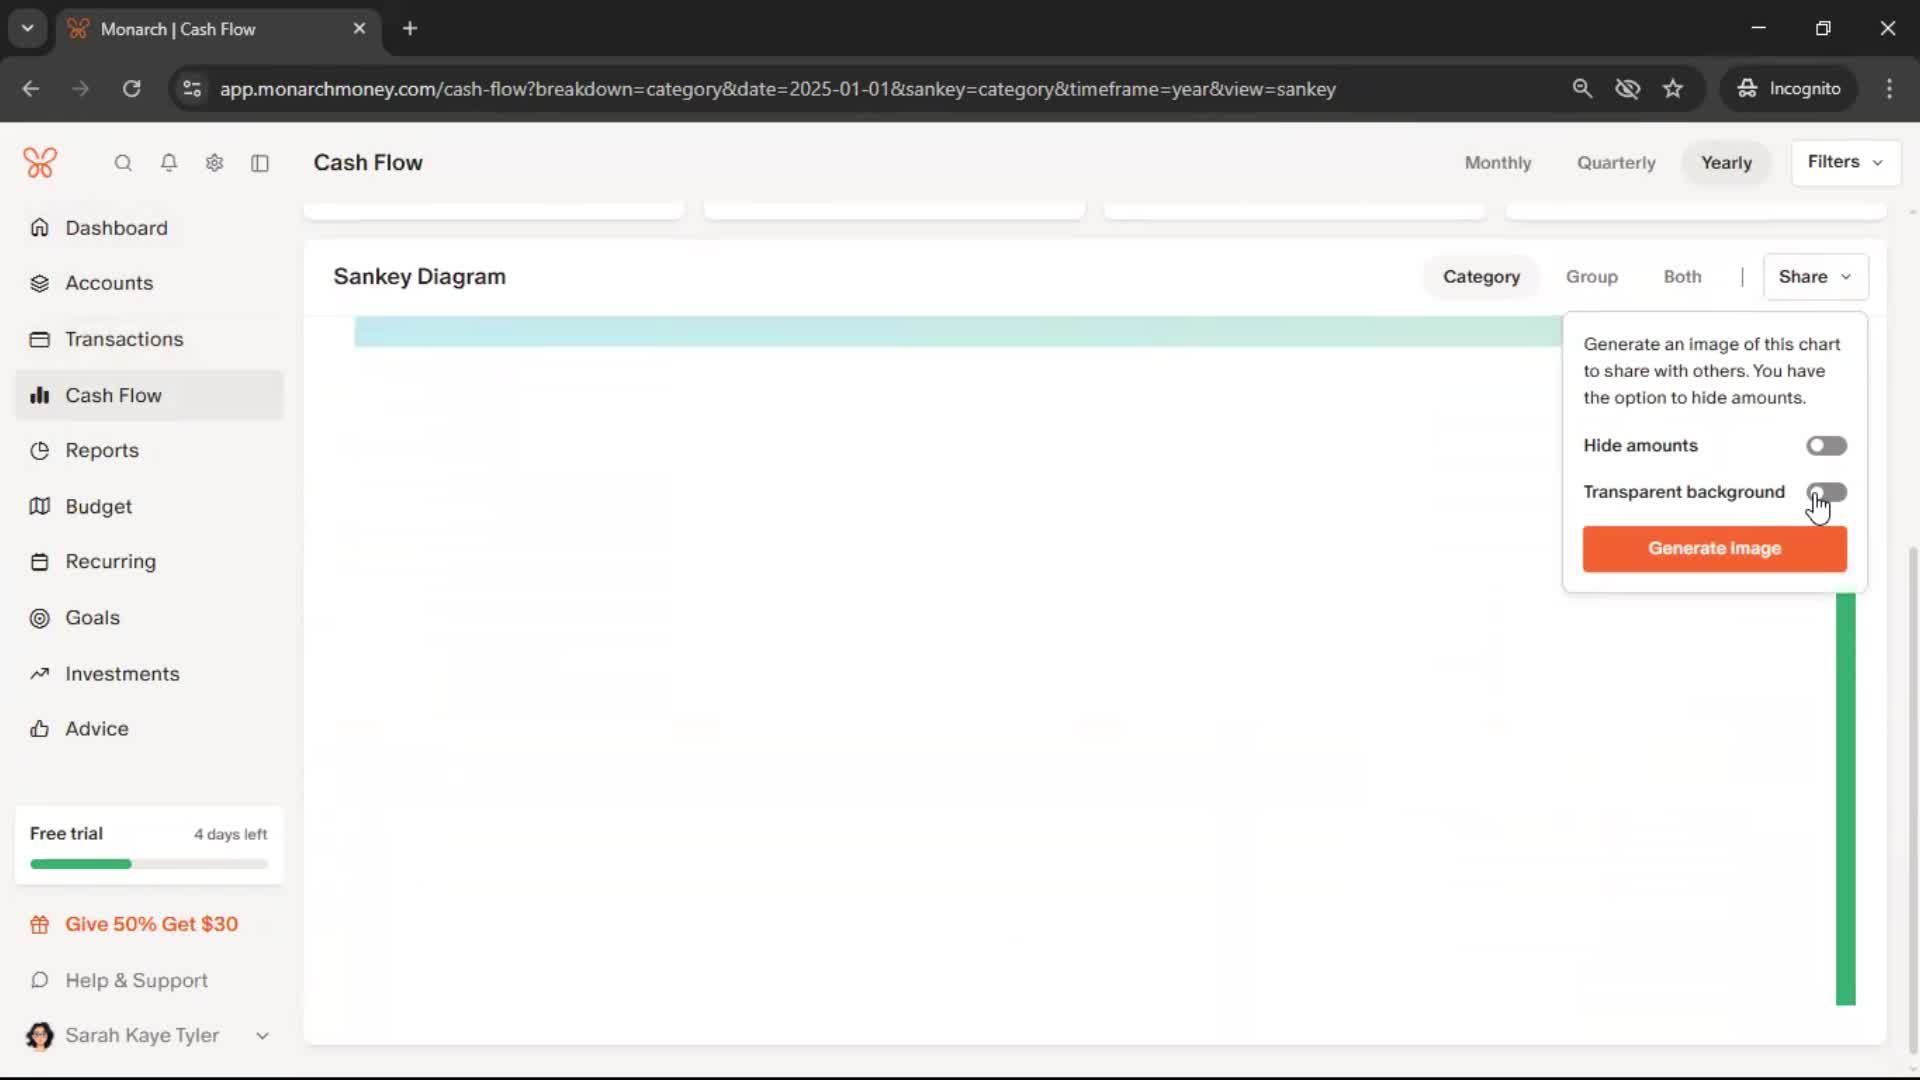1920x1080 pixels.
Task: Expand the Filters dropdown
Action: 1845,162
